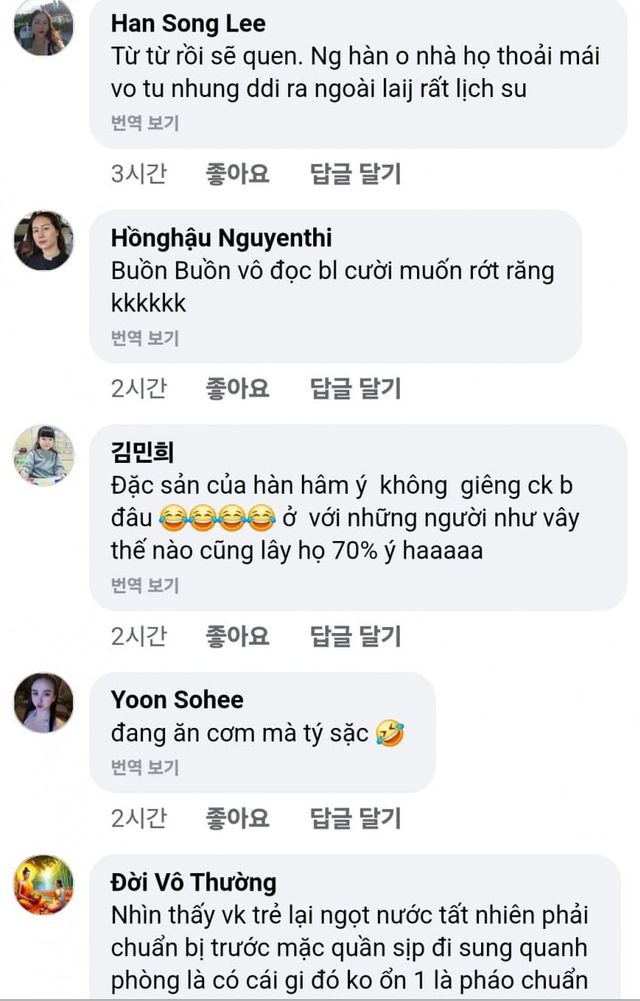640x1001 pixels.
Task: Show translation for Yoon Sohee's comment
Action: pyautogui.click(x=145, y=768)
